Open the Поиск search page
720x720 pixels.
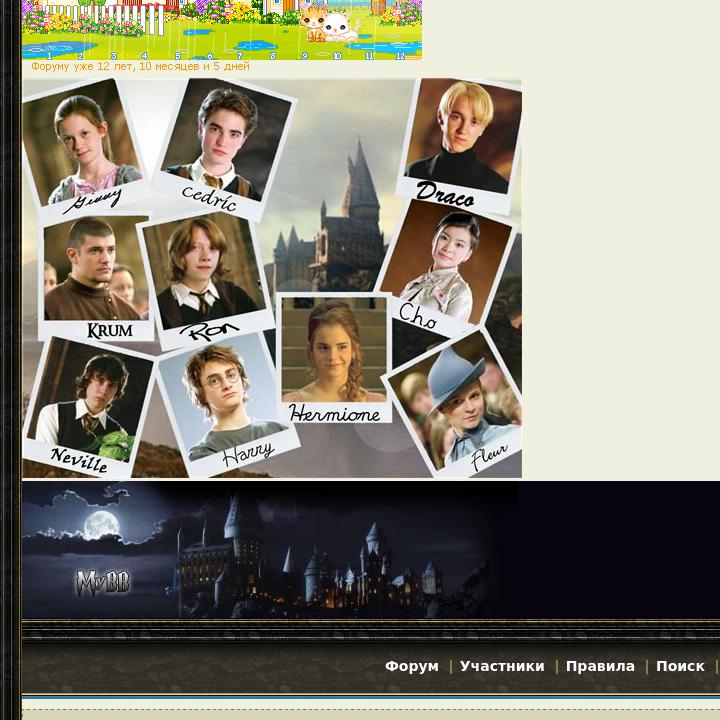click(680, 666)
